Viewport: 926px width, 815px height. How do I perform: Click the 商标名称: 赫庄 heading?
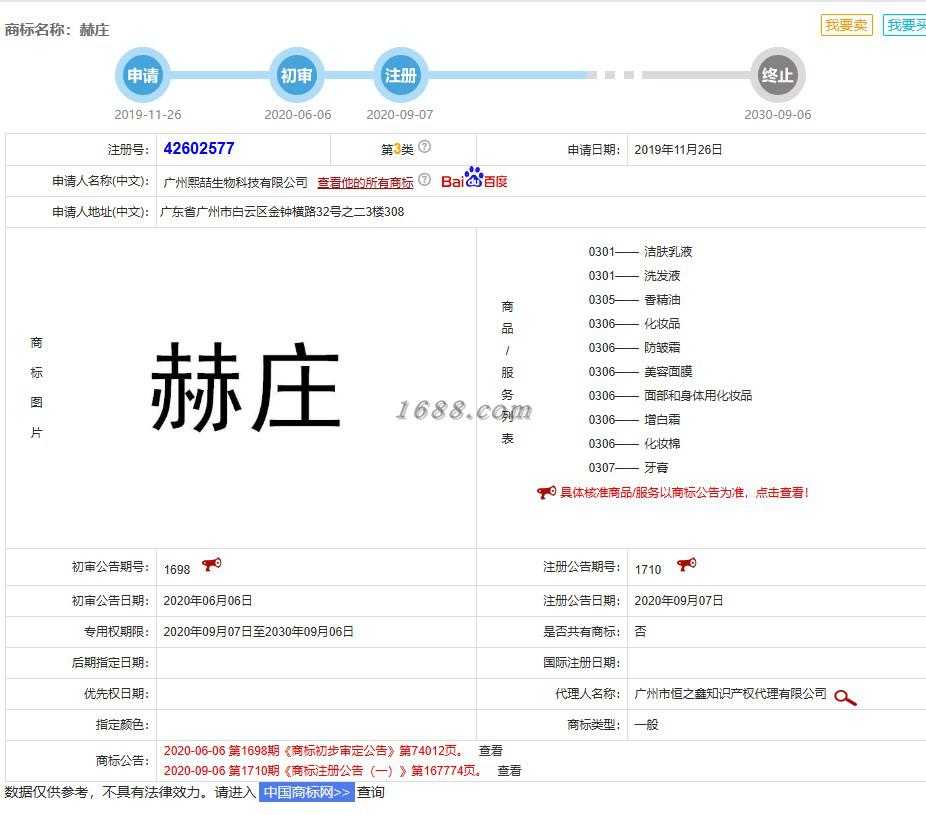coord(57,30)
